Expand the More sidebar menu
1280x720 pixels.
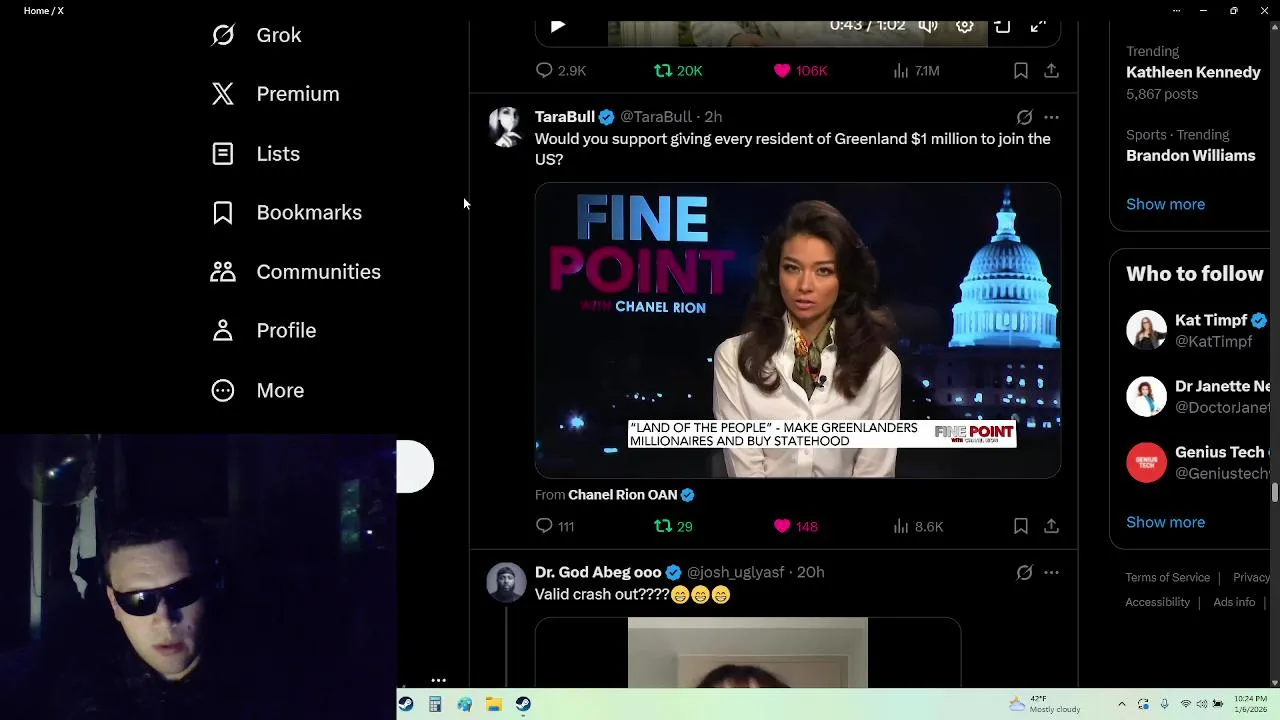pos(258,391)
